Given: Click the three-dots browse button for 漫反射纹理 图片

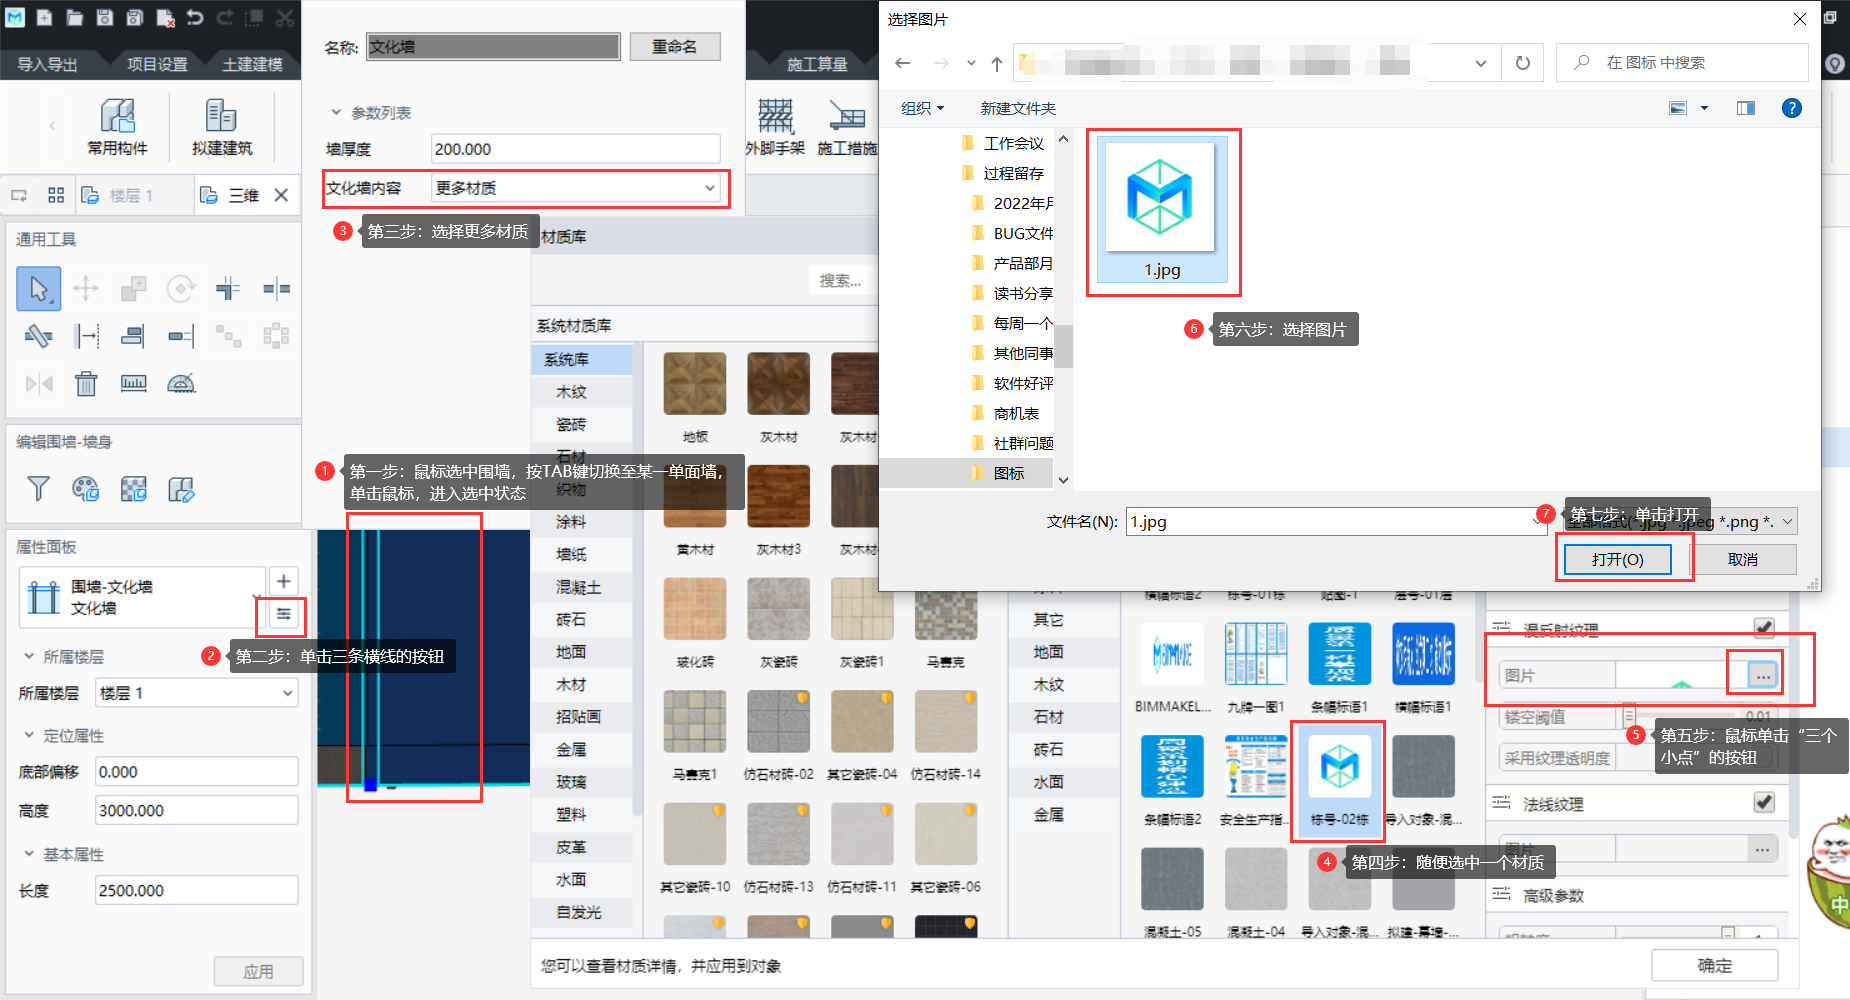Looking at the screenshot, I should [x=1762, y=676].
